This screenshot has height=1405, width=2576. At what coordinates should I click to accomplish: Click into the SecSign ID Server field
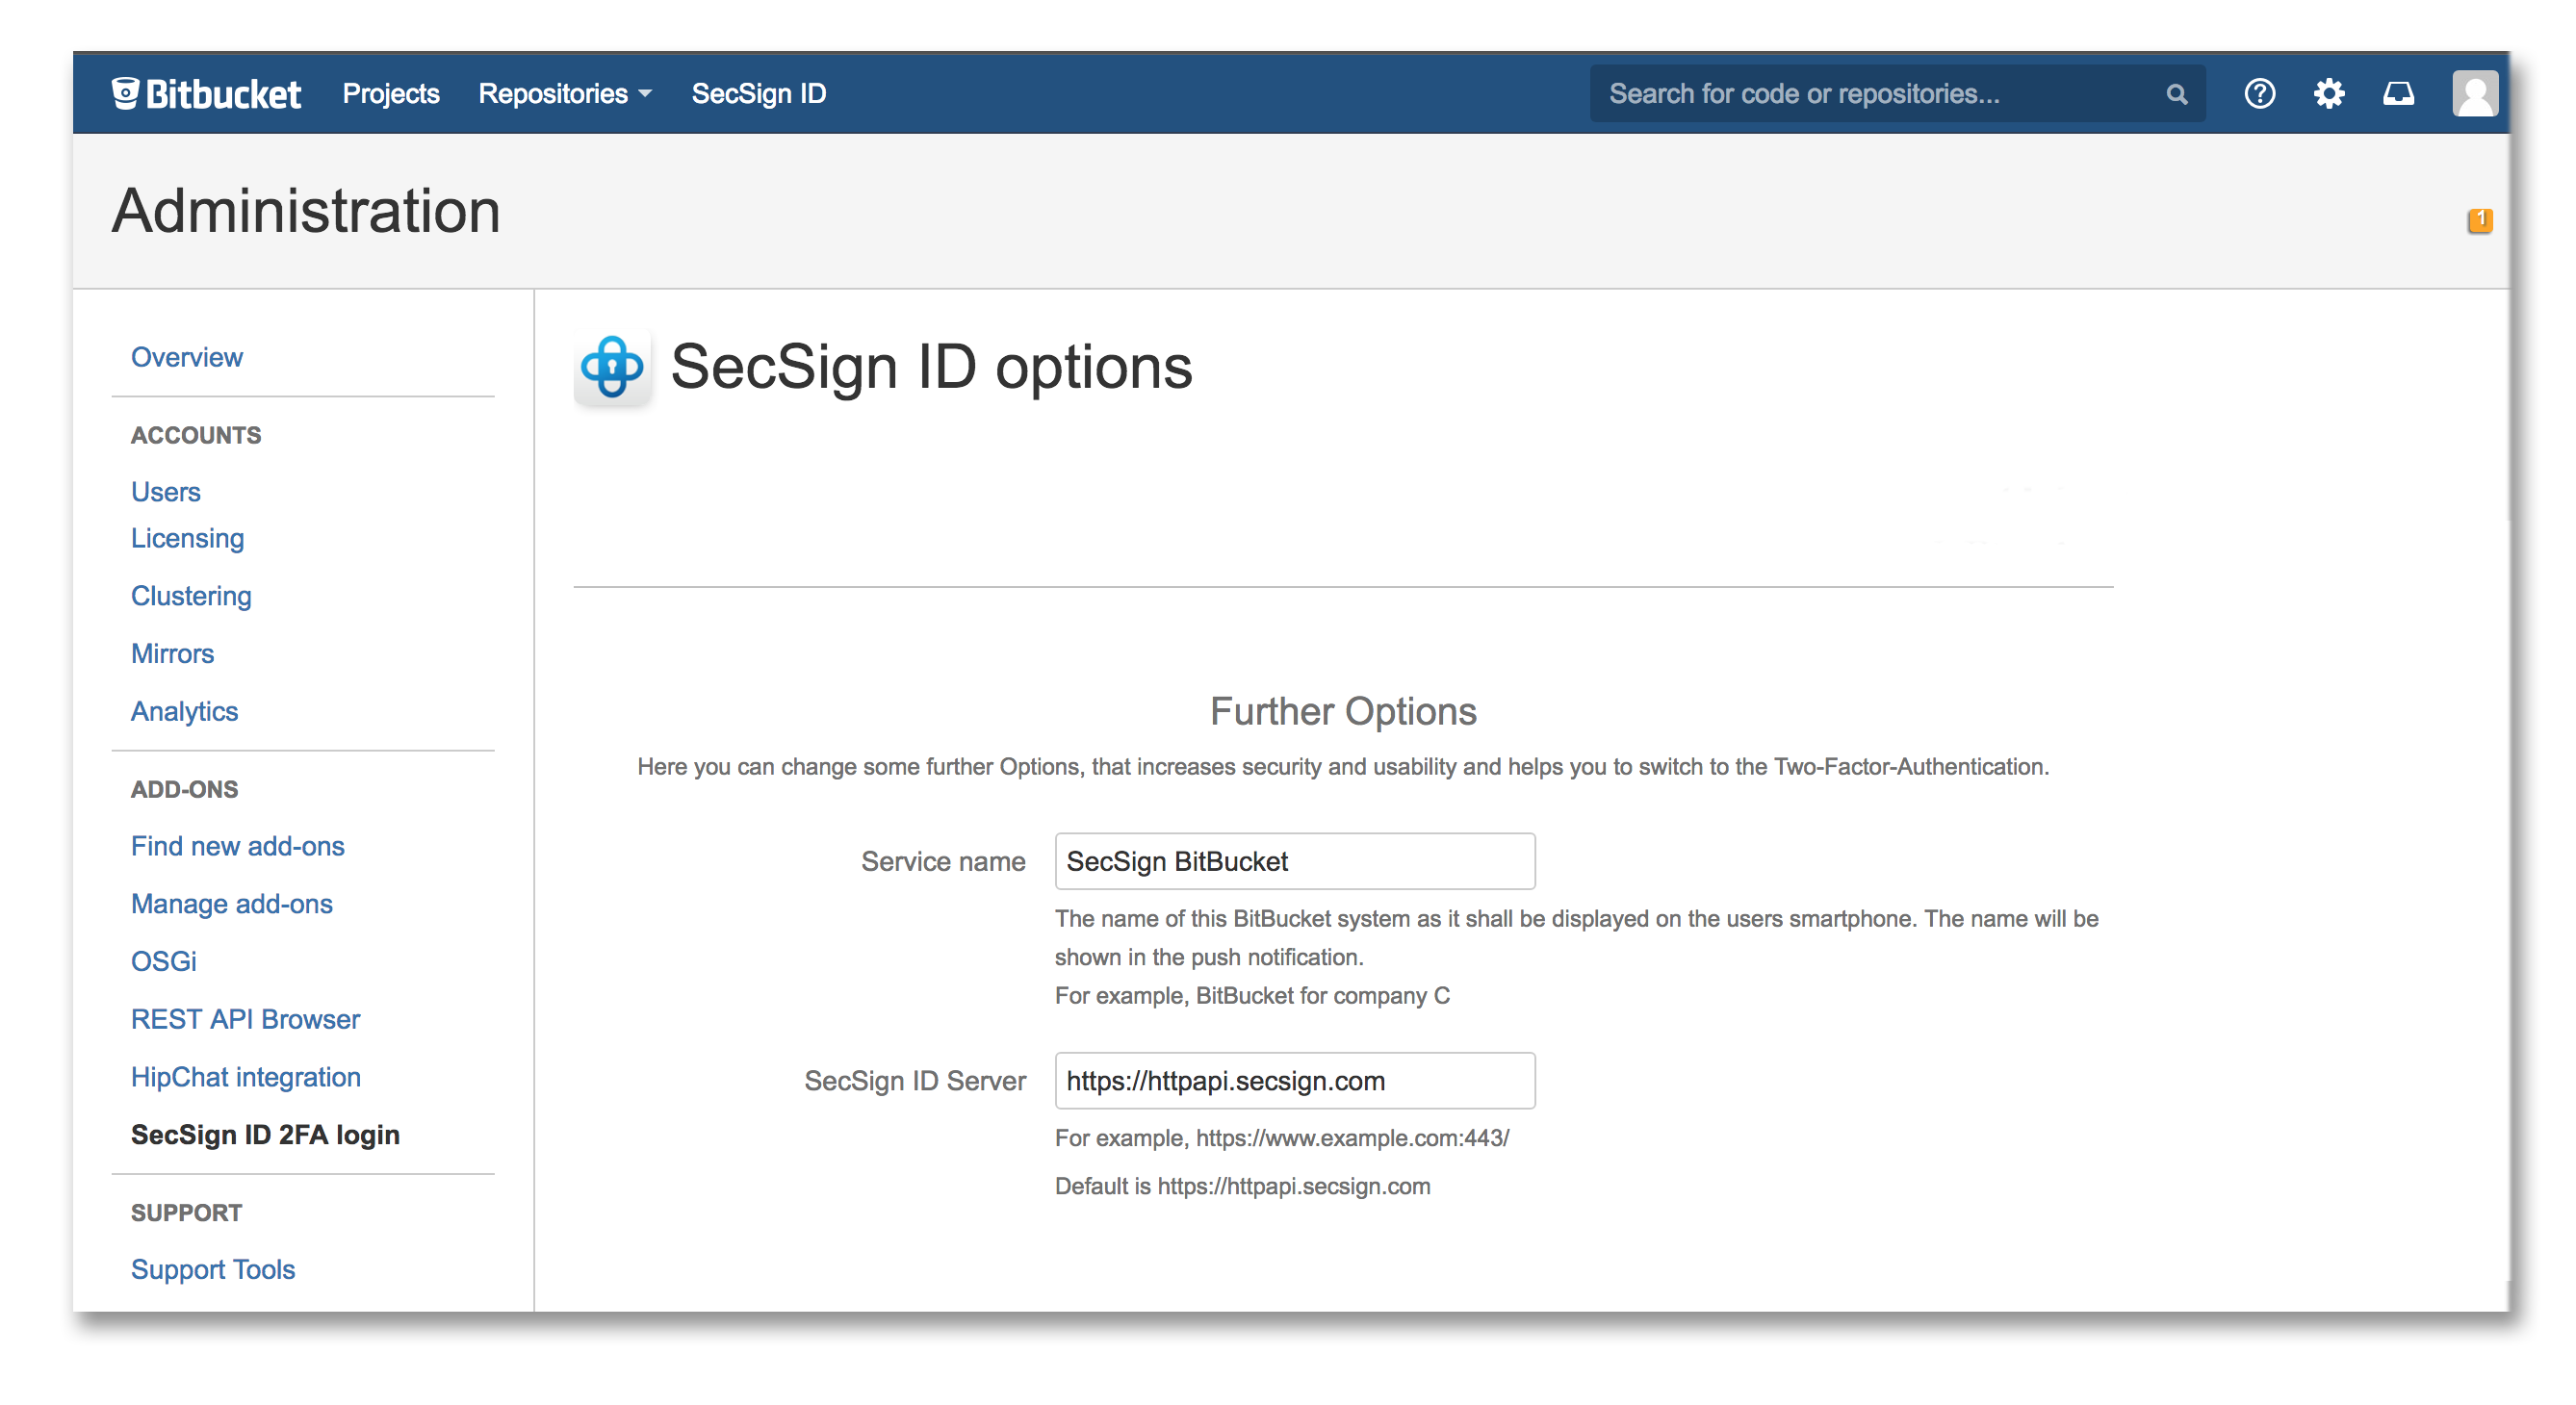tap(1294, 1080)
